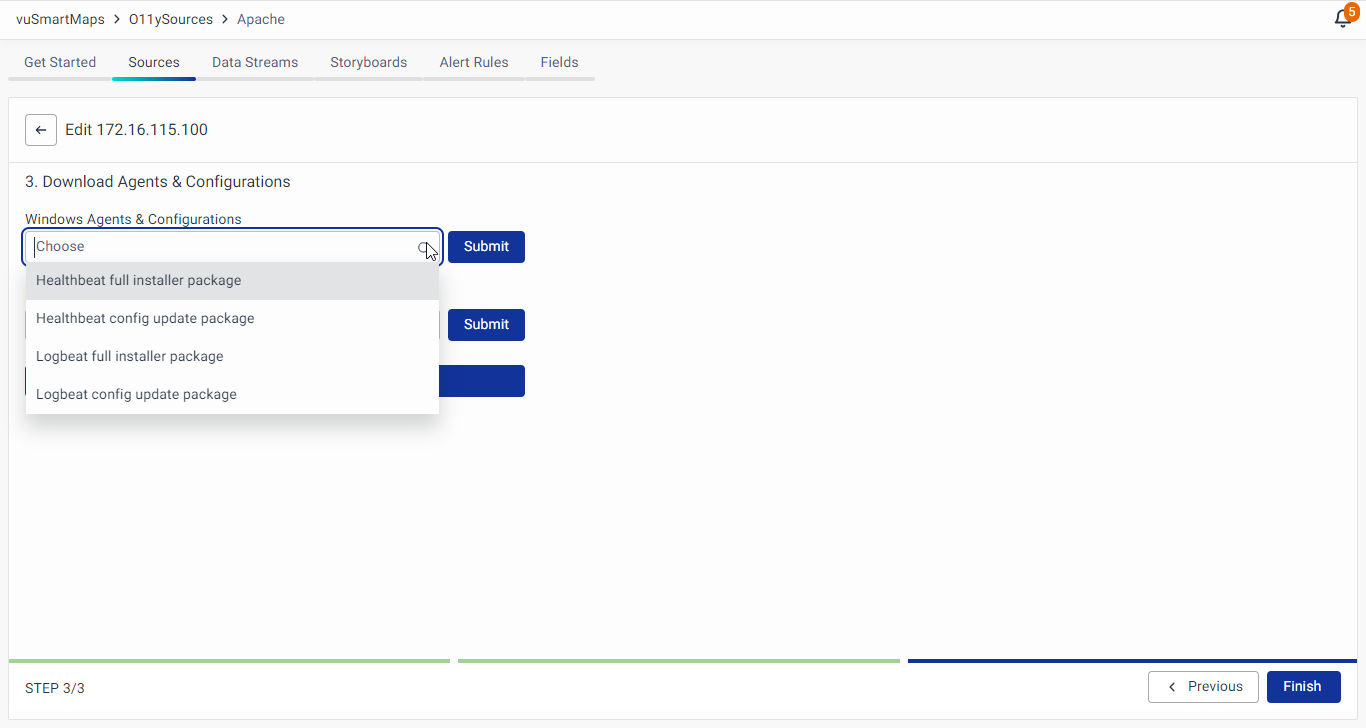Image resolution: width=1366 pixels, height=728 pixels.
Task: Click the dark blue step-three progress segment
Action: tap(1131, 661)
